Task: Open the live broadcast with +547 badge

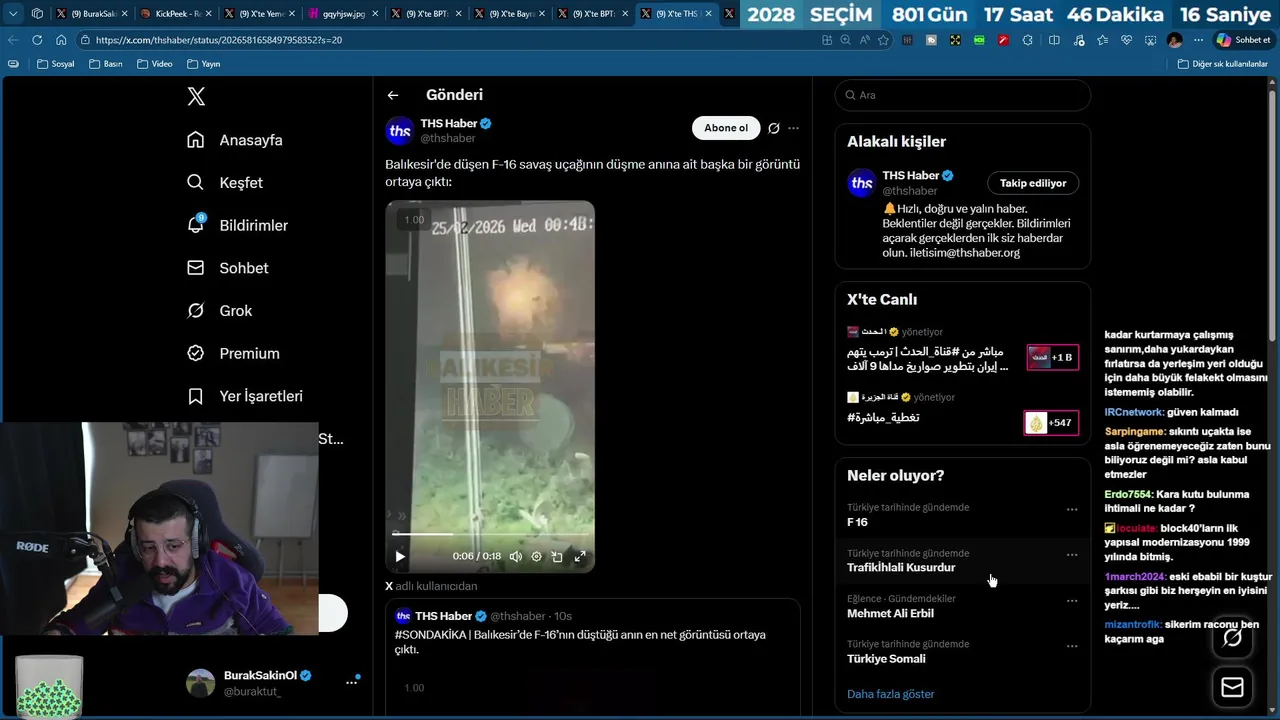Action: (962, 416)
